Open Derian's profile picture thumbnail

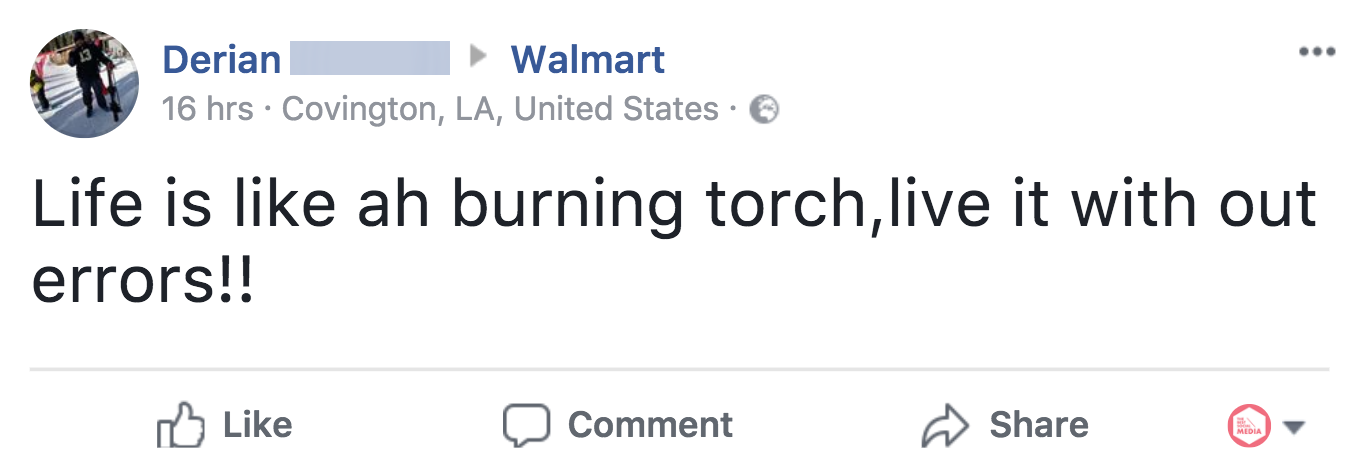pos(85,84)
